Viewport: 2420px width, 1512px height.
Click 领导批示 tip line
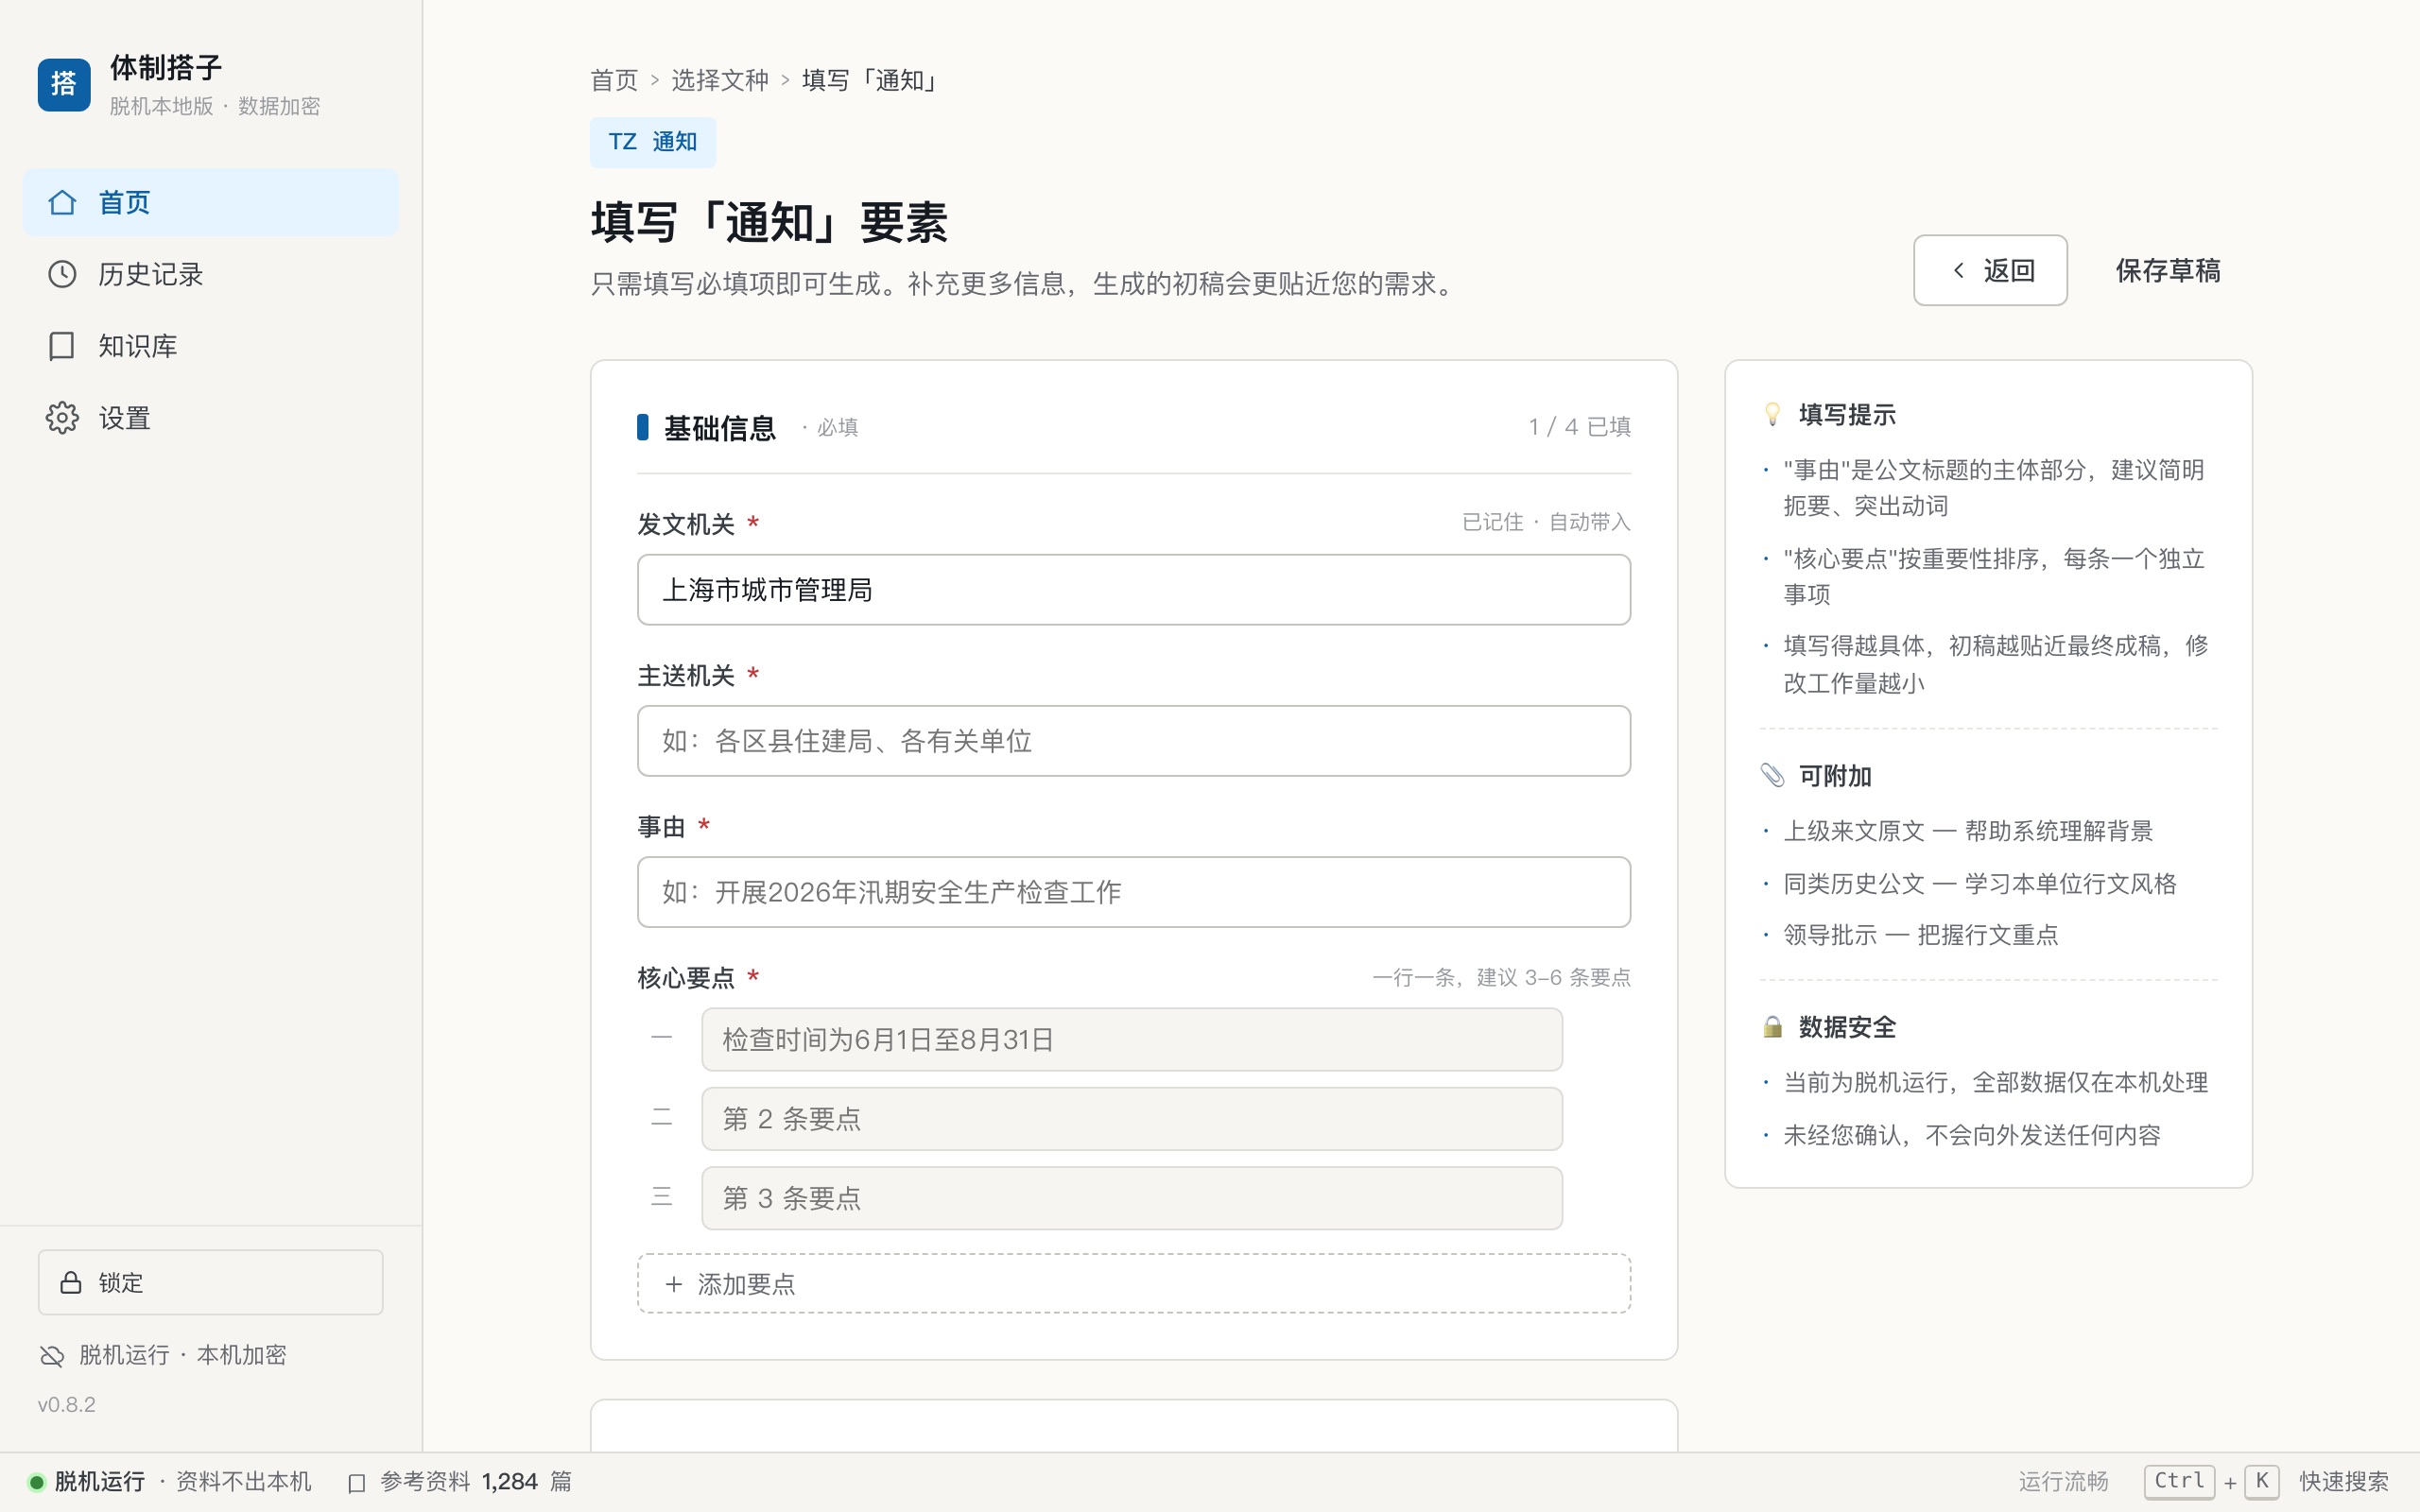click(1921, 935)
